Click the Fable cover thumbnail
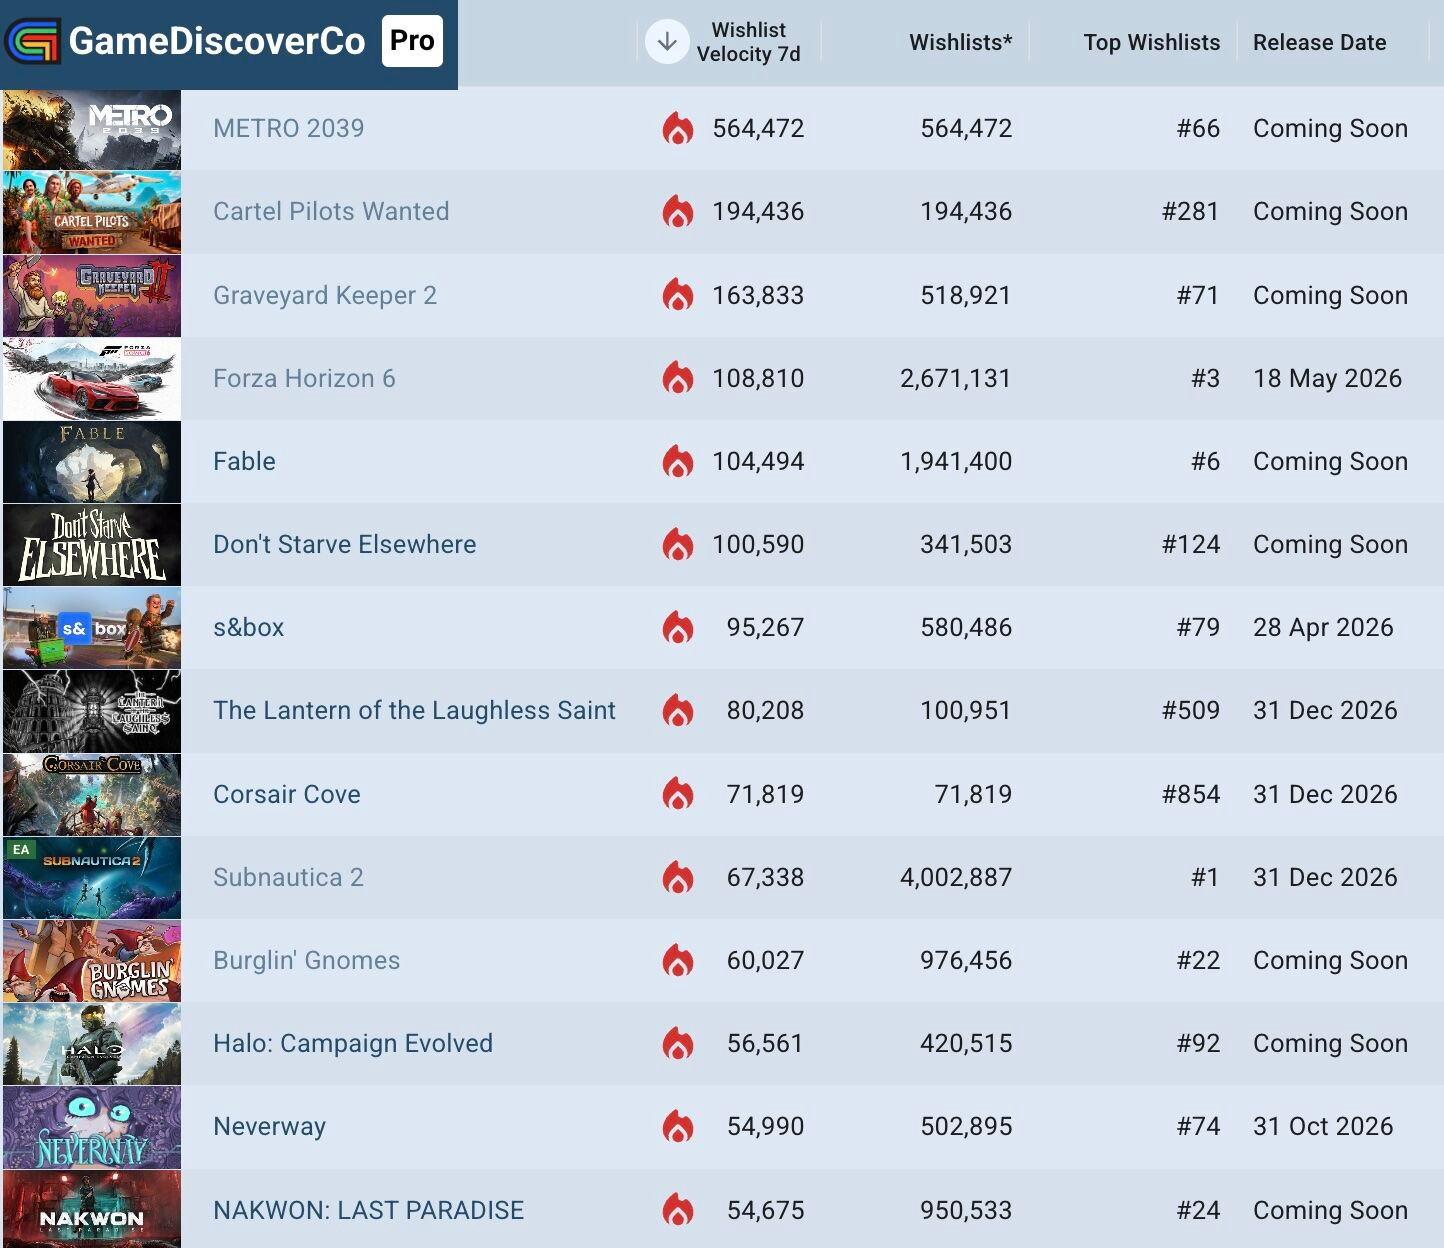 92,462
